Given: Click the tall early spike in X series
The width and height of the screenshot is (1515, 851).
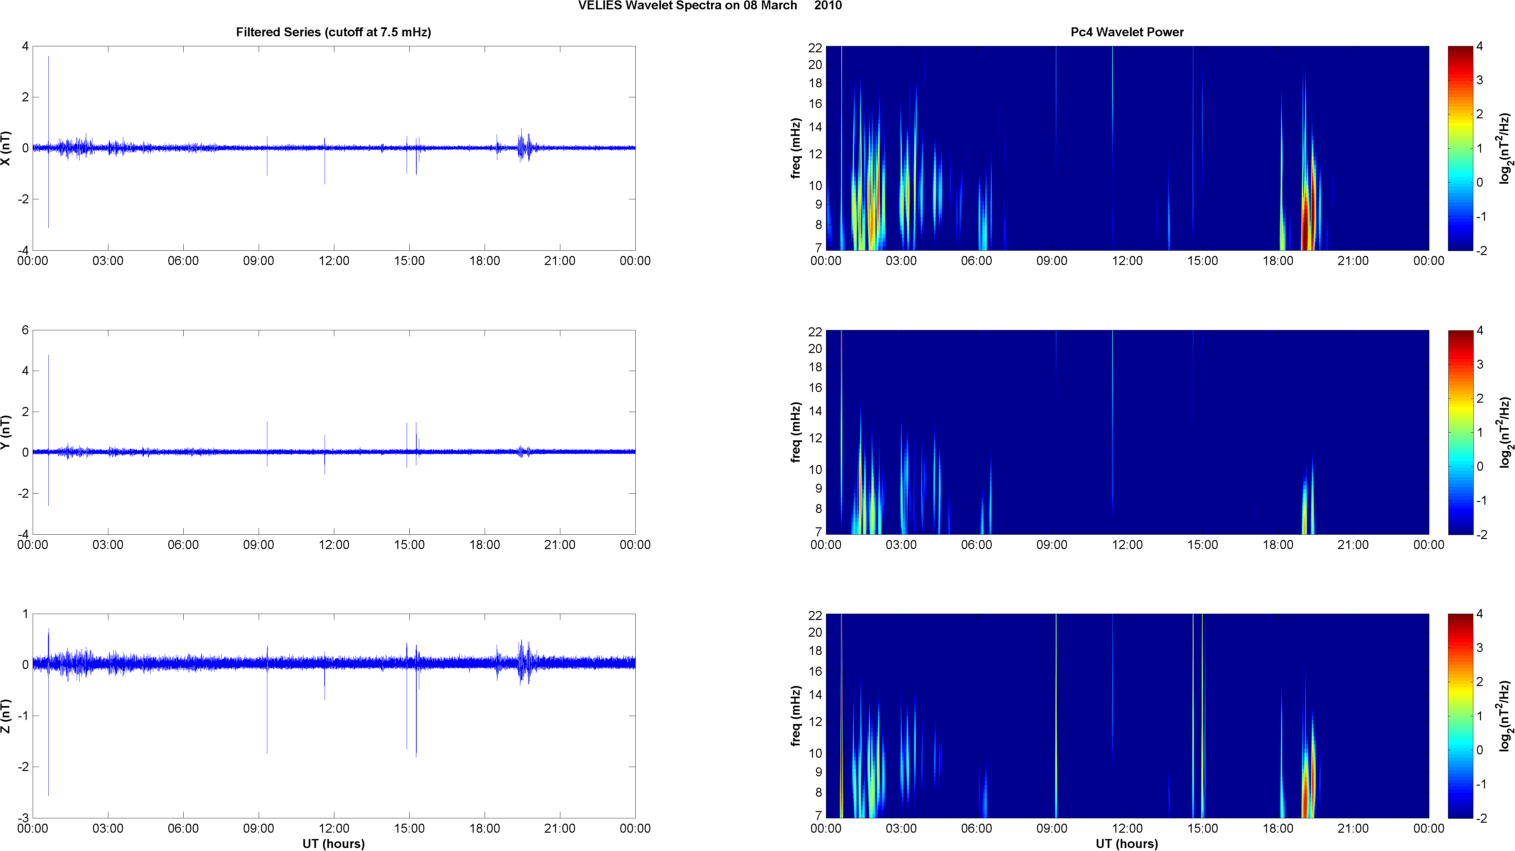Looking at the screenshot, I should coord(48,100).
